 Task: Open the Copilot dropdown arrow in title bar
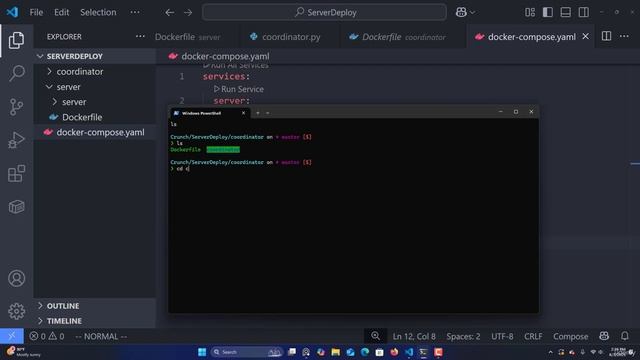click(472, 13)
